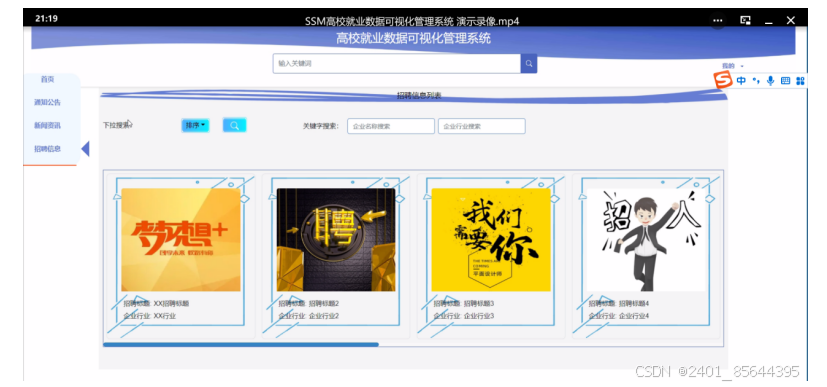
Task: Click the 招聘信息列表 heading
Action: pos(419,95)
